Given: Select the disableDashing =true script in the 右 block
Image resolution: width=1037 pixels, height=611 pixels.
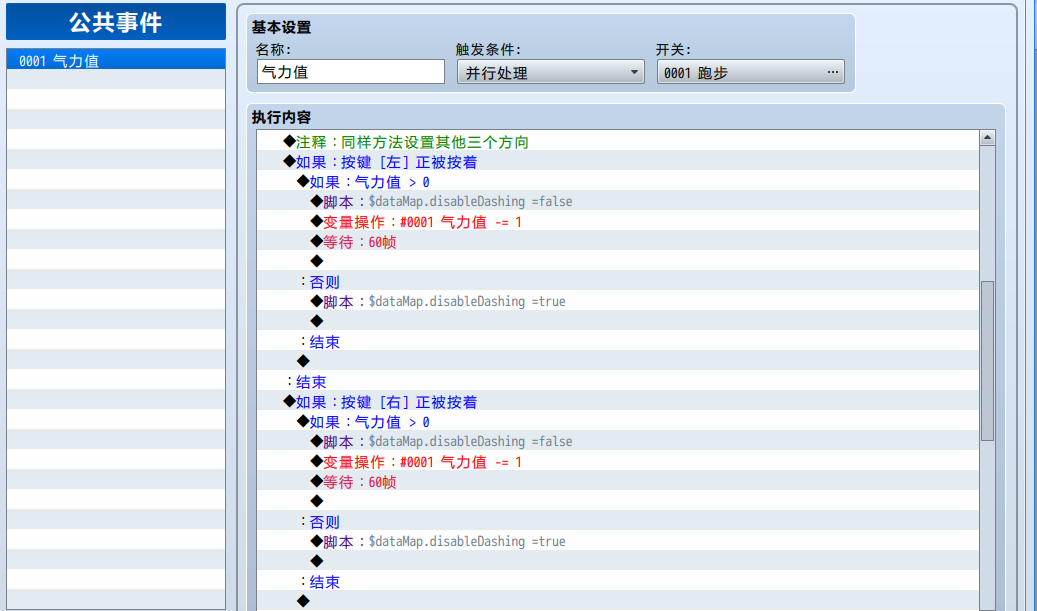Looking at the screenshot, I should click(x=618, y=541).
